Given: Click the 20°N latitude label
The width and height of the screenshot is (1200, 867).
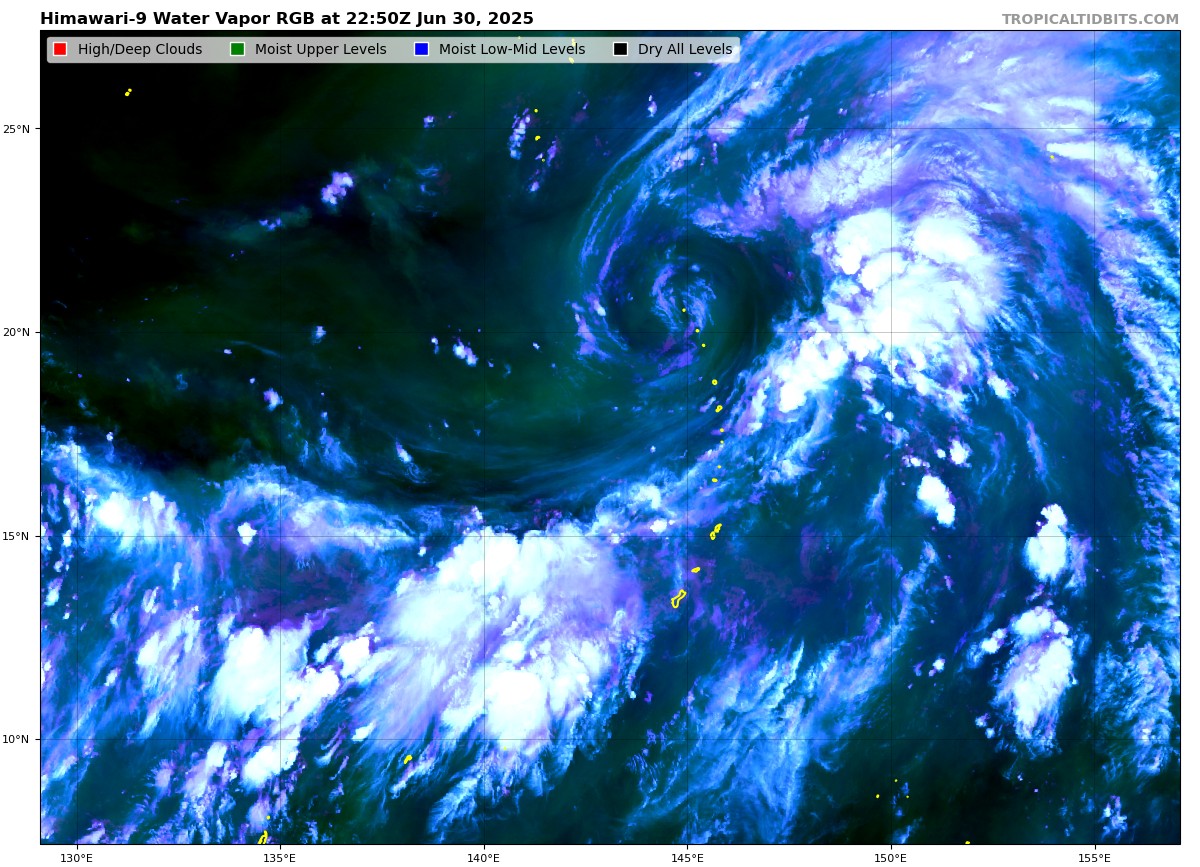Looking at the screenshot, I should (17, 332).
